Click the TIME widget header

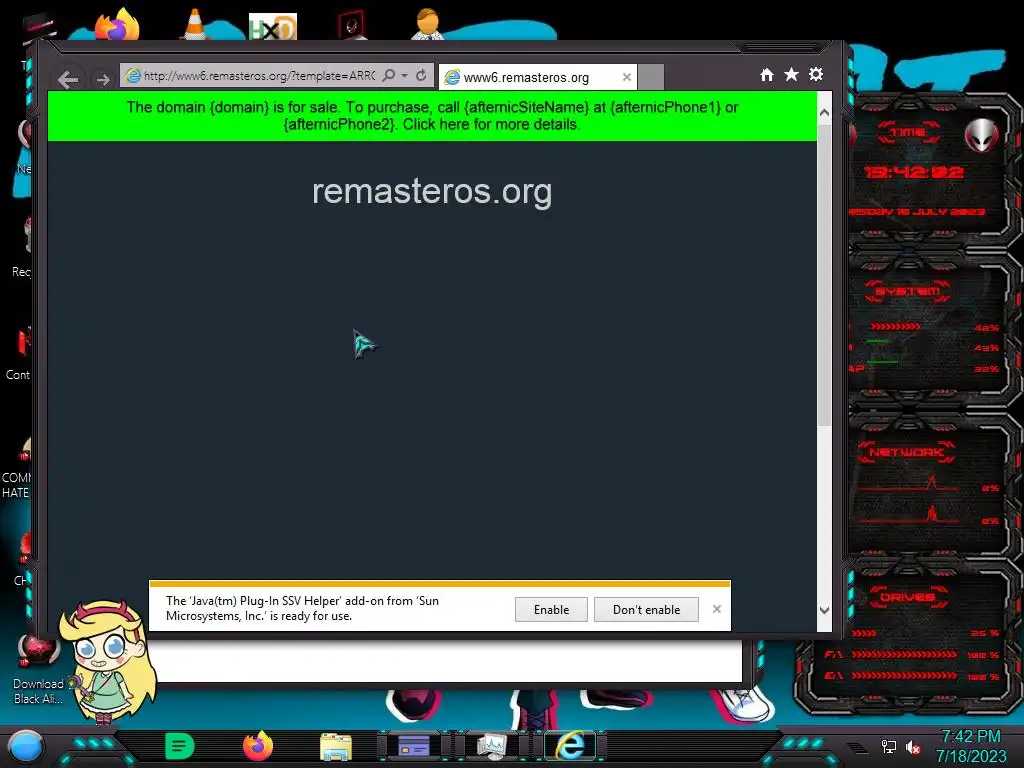point(908,132)
